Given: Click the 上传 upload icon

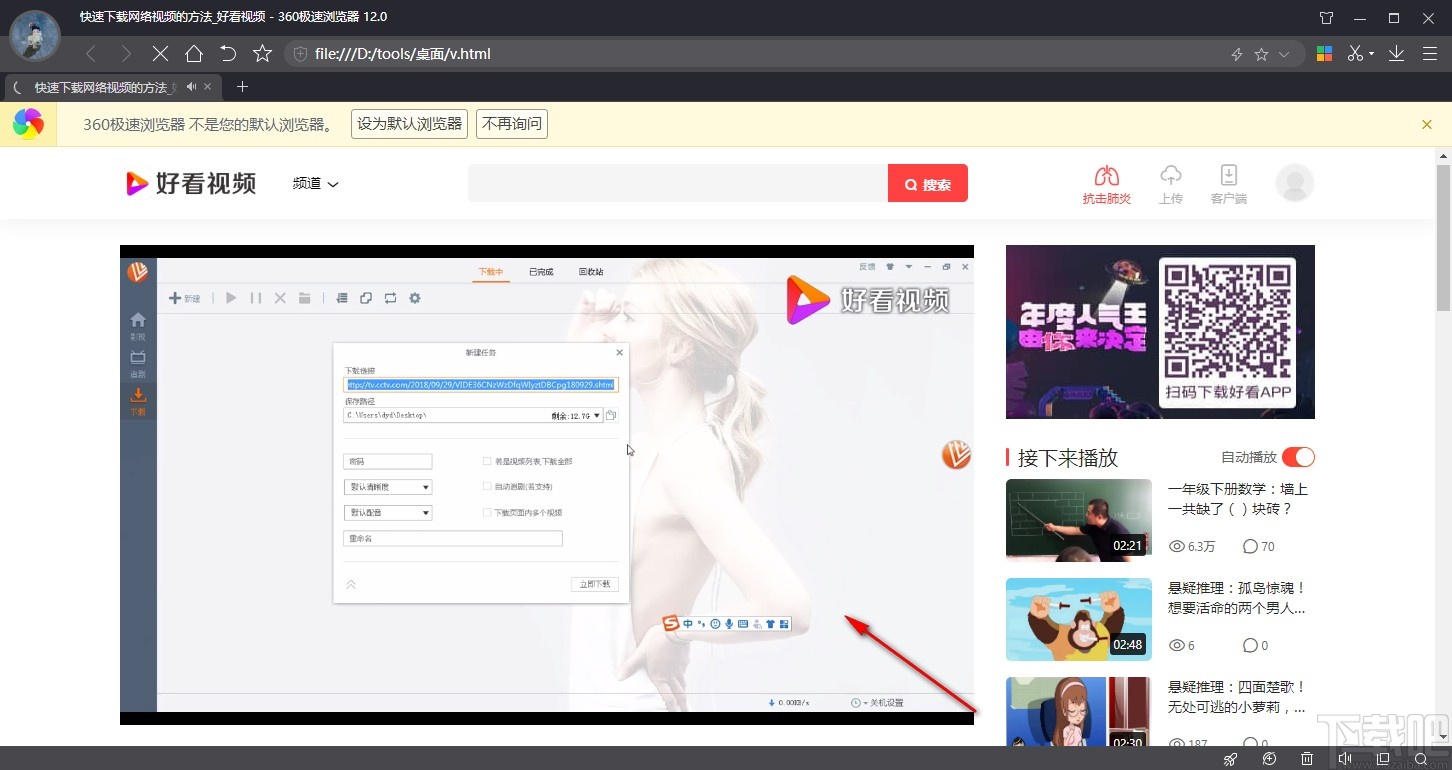Looking at the screenshot, I should point(1171,185).
